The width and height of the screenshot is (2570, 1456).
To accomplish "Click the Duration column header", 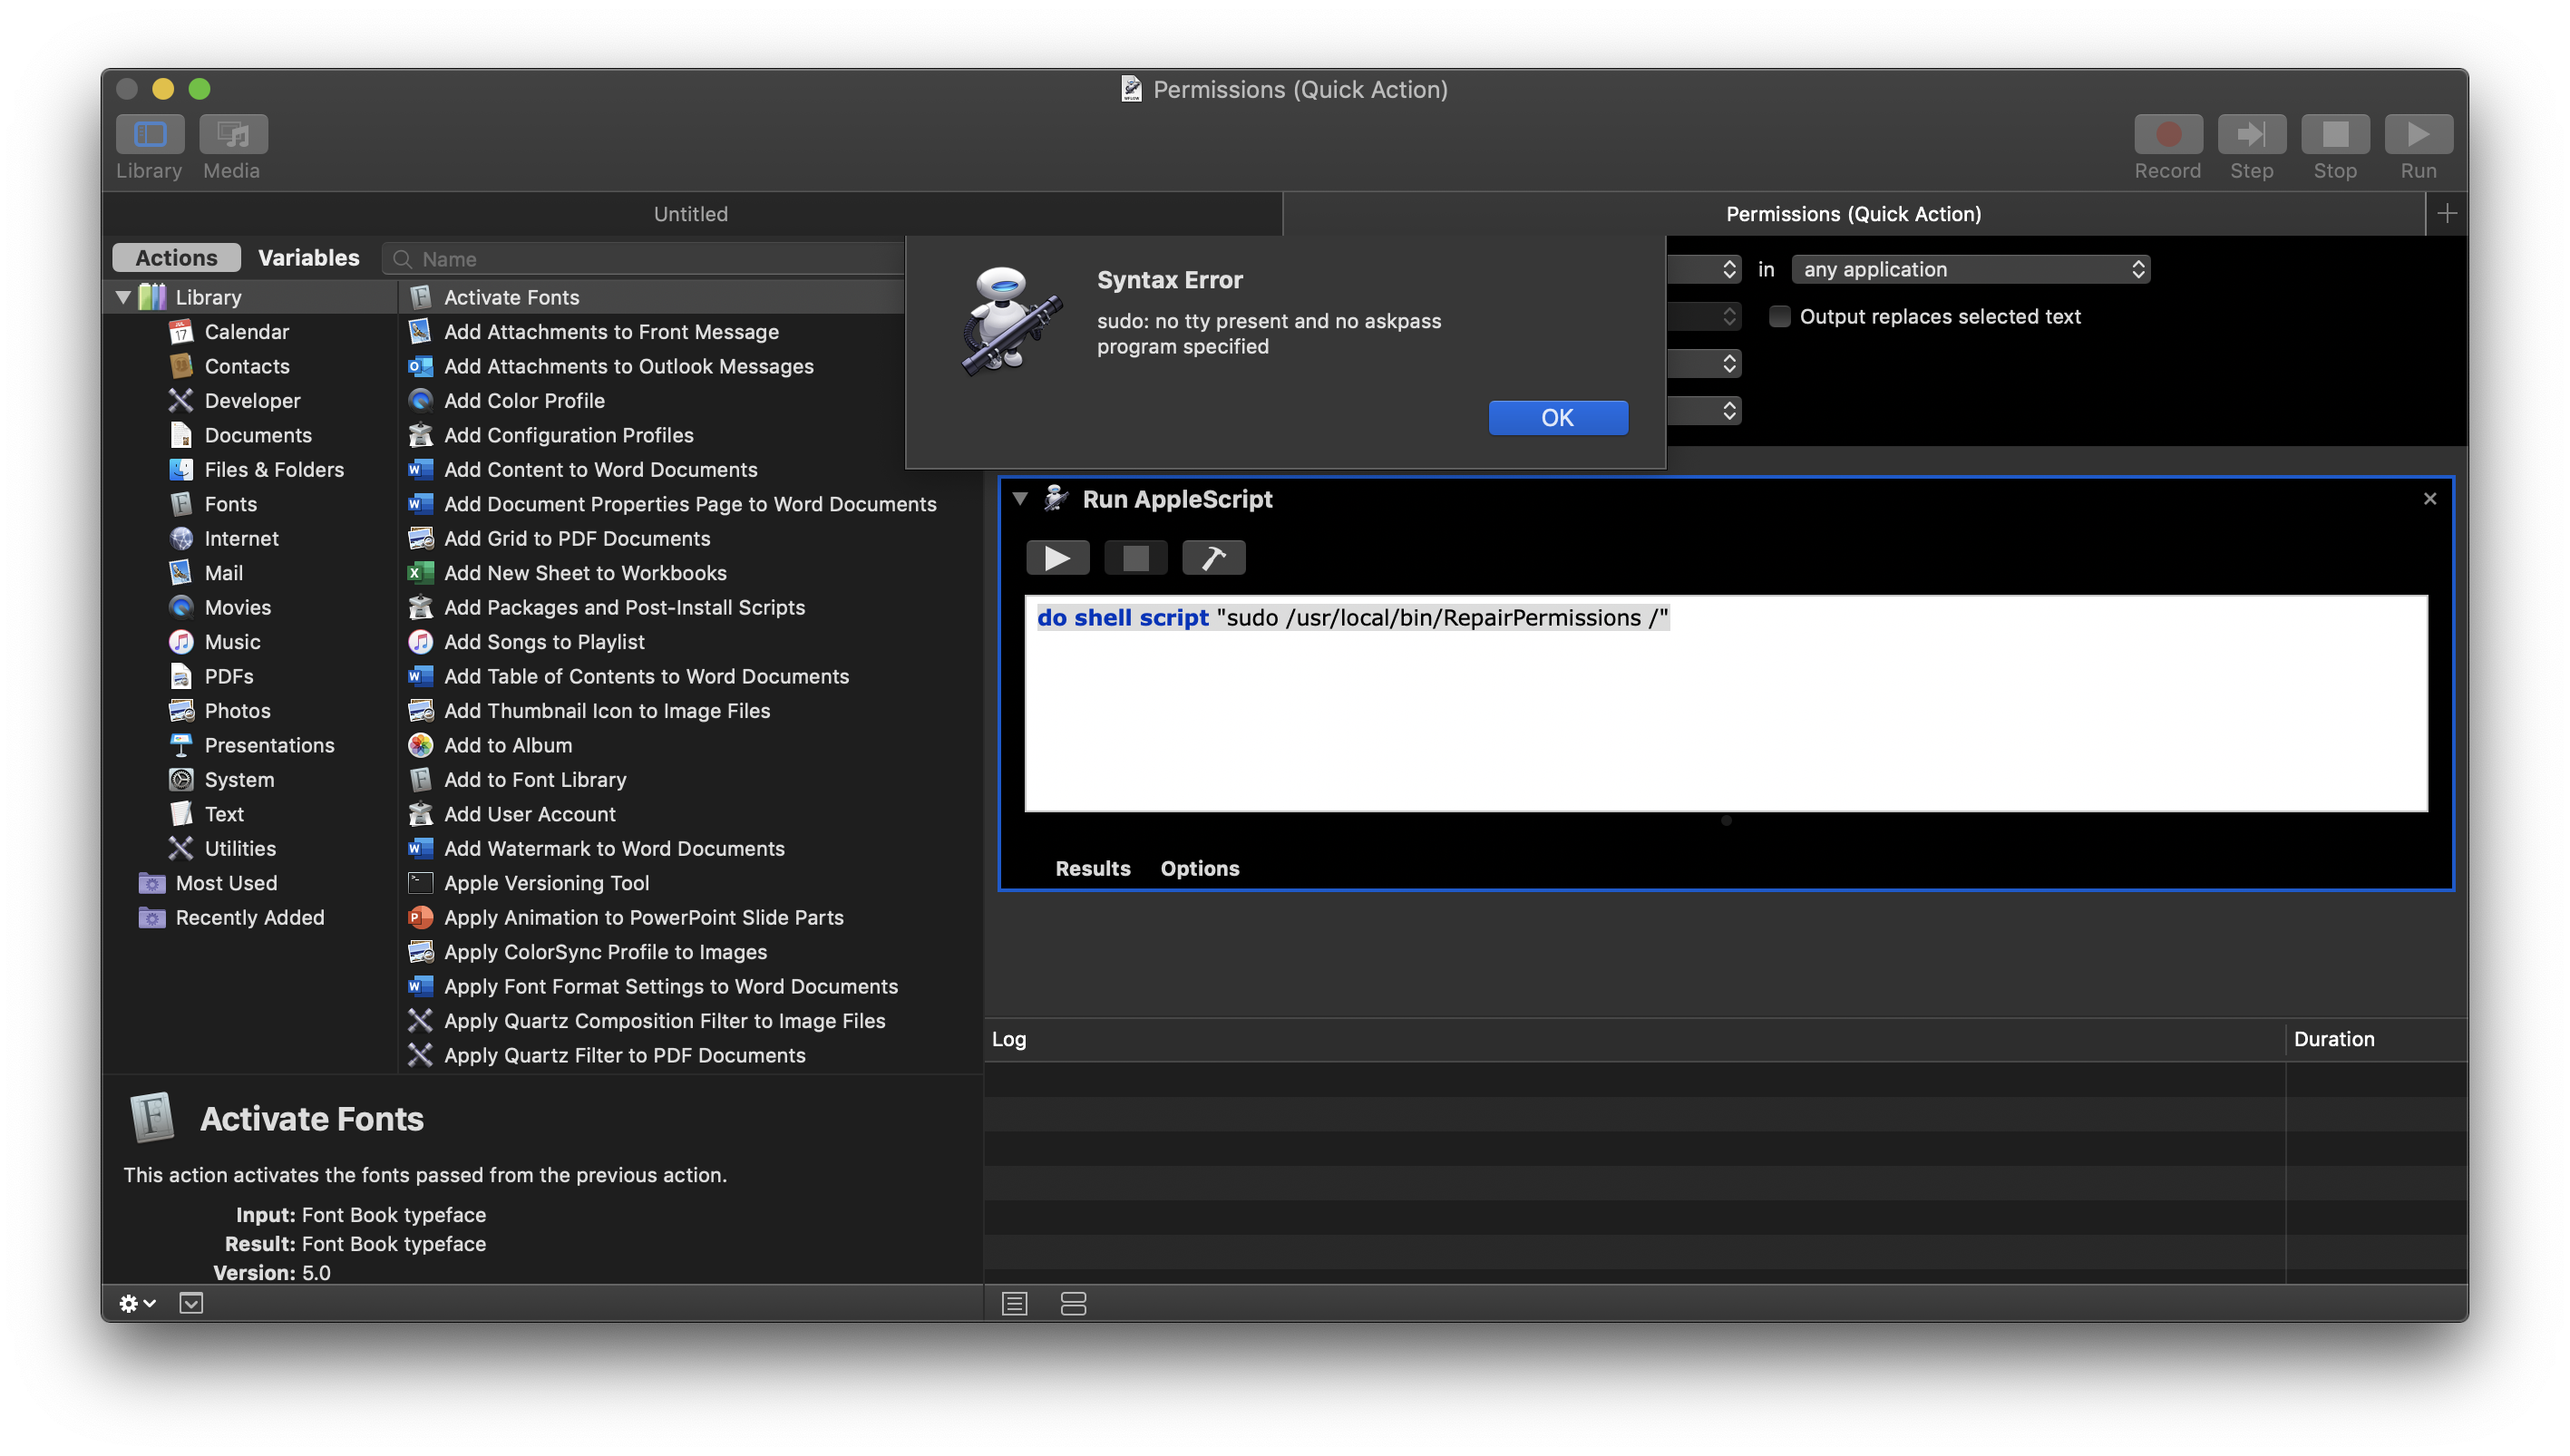I will (x=2375, y=1039).
